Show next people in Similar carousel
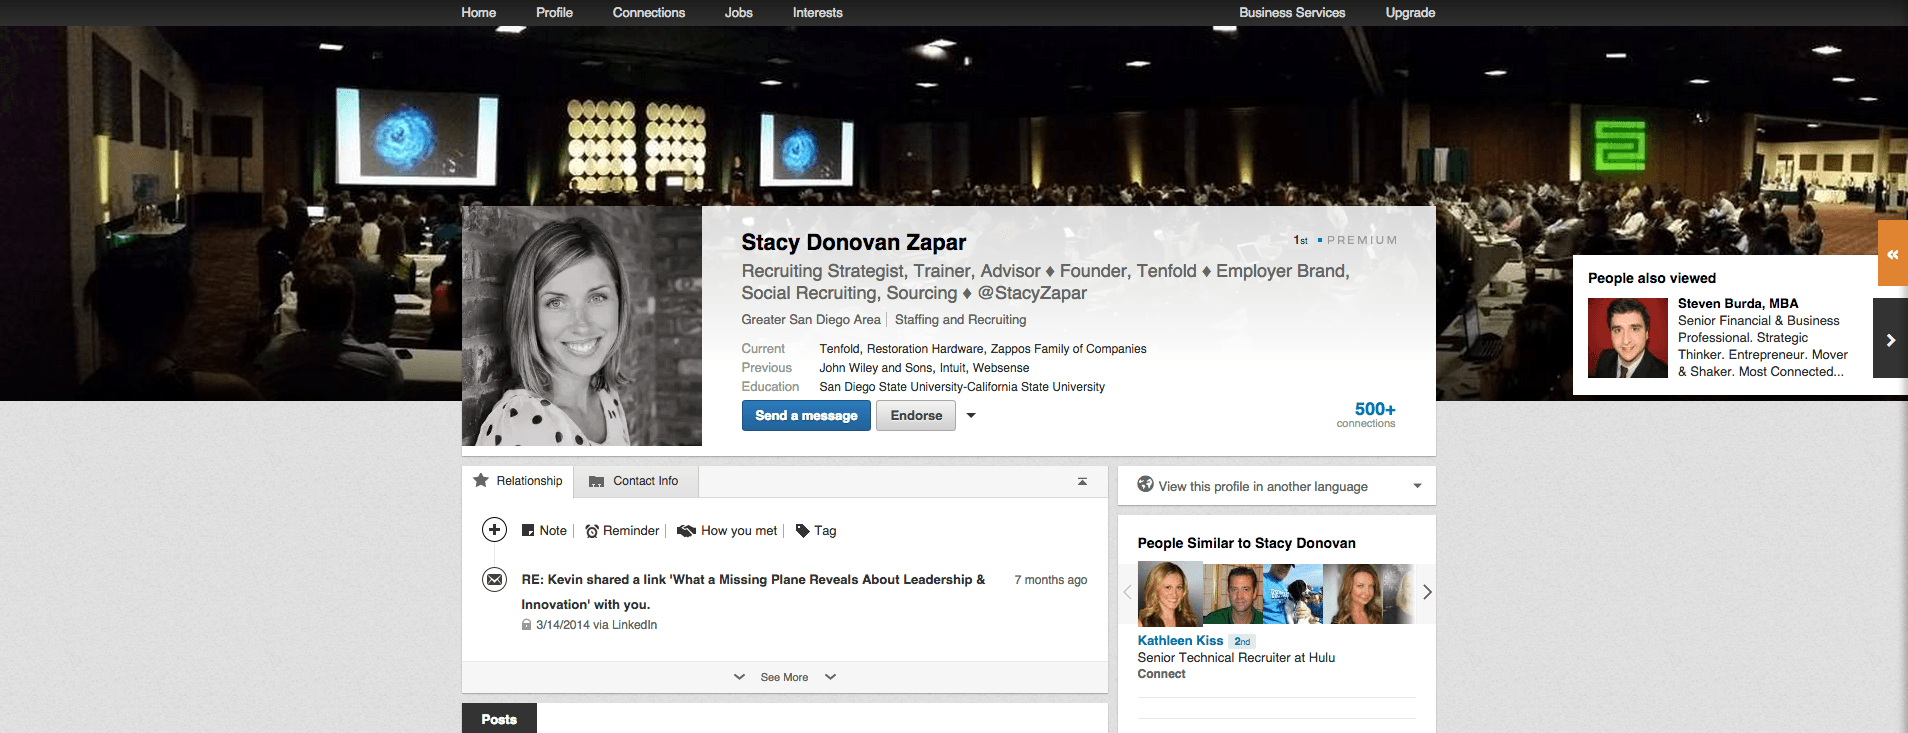This screenshot has height=733, width=1908. [x=1427, y=592]
